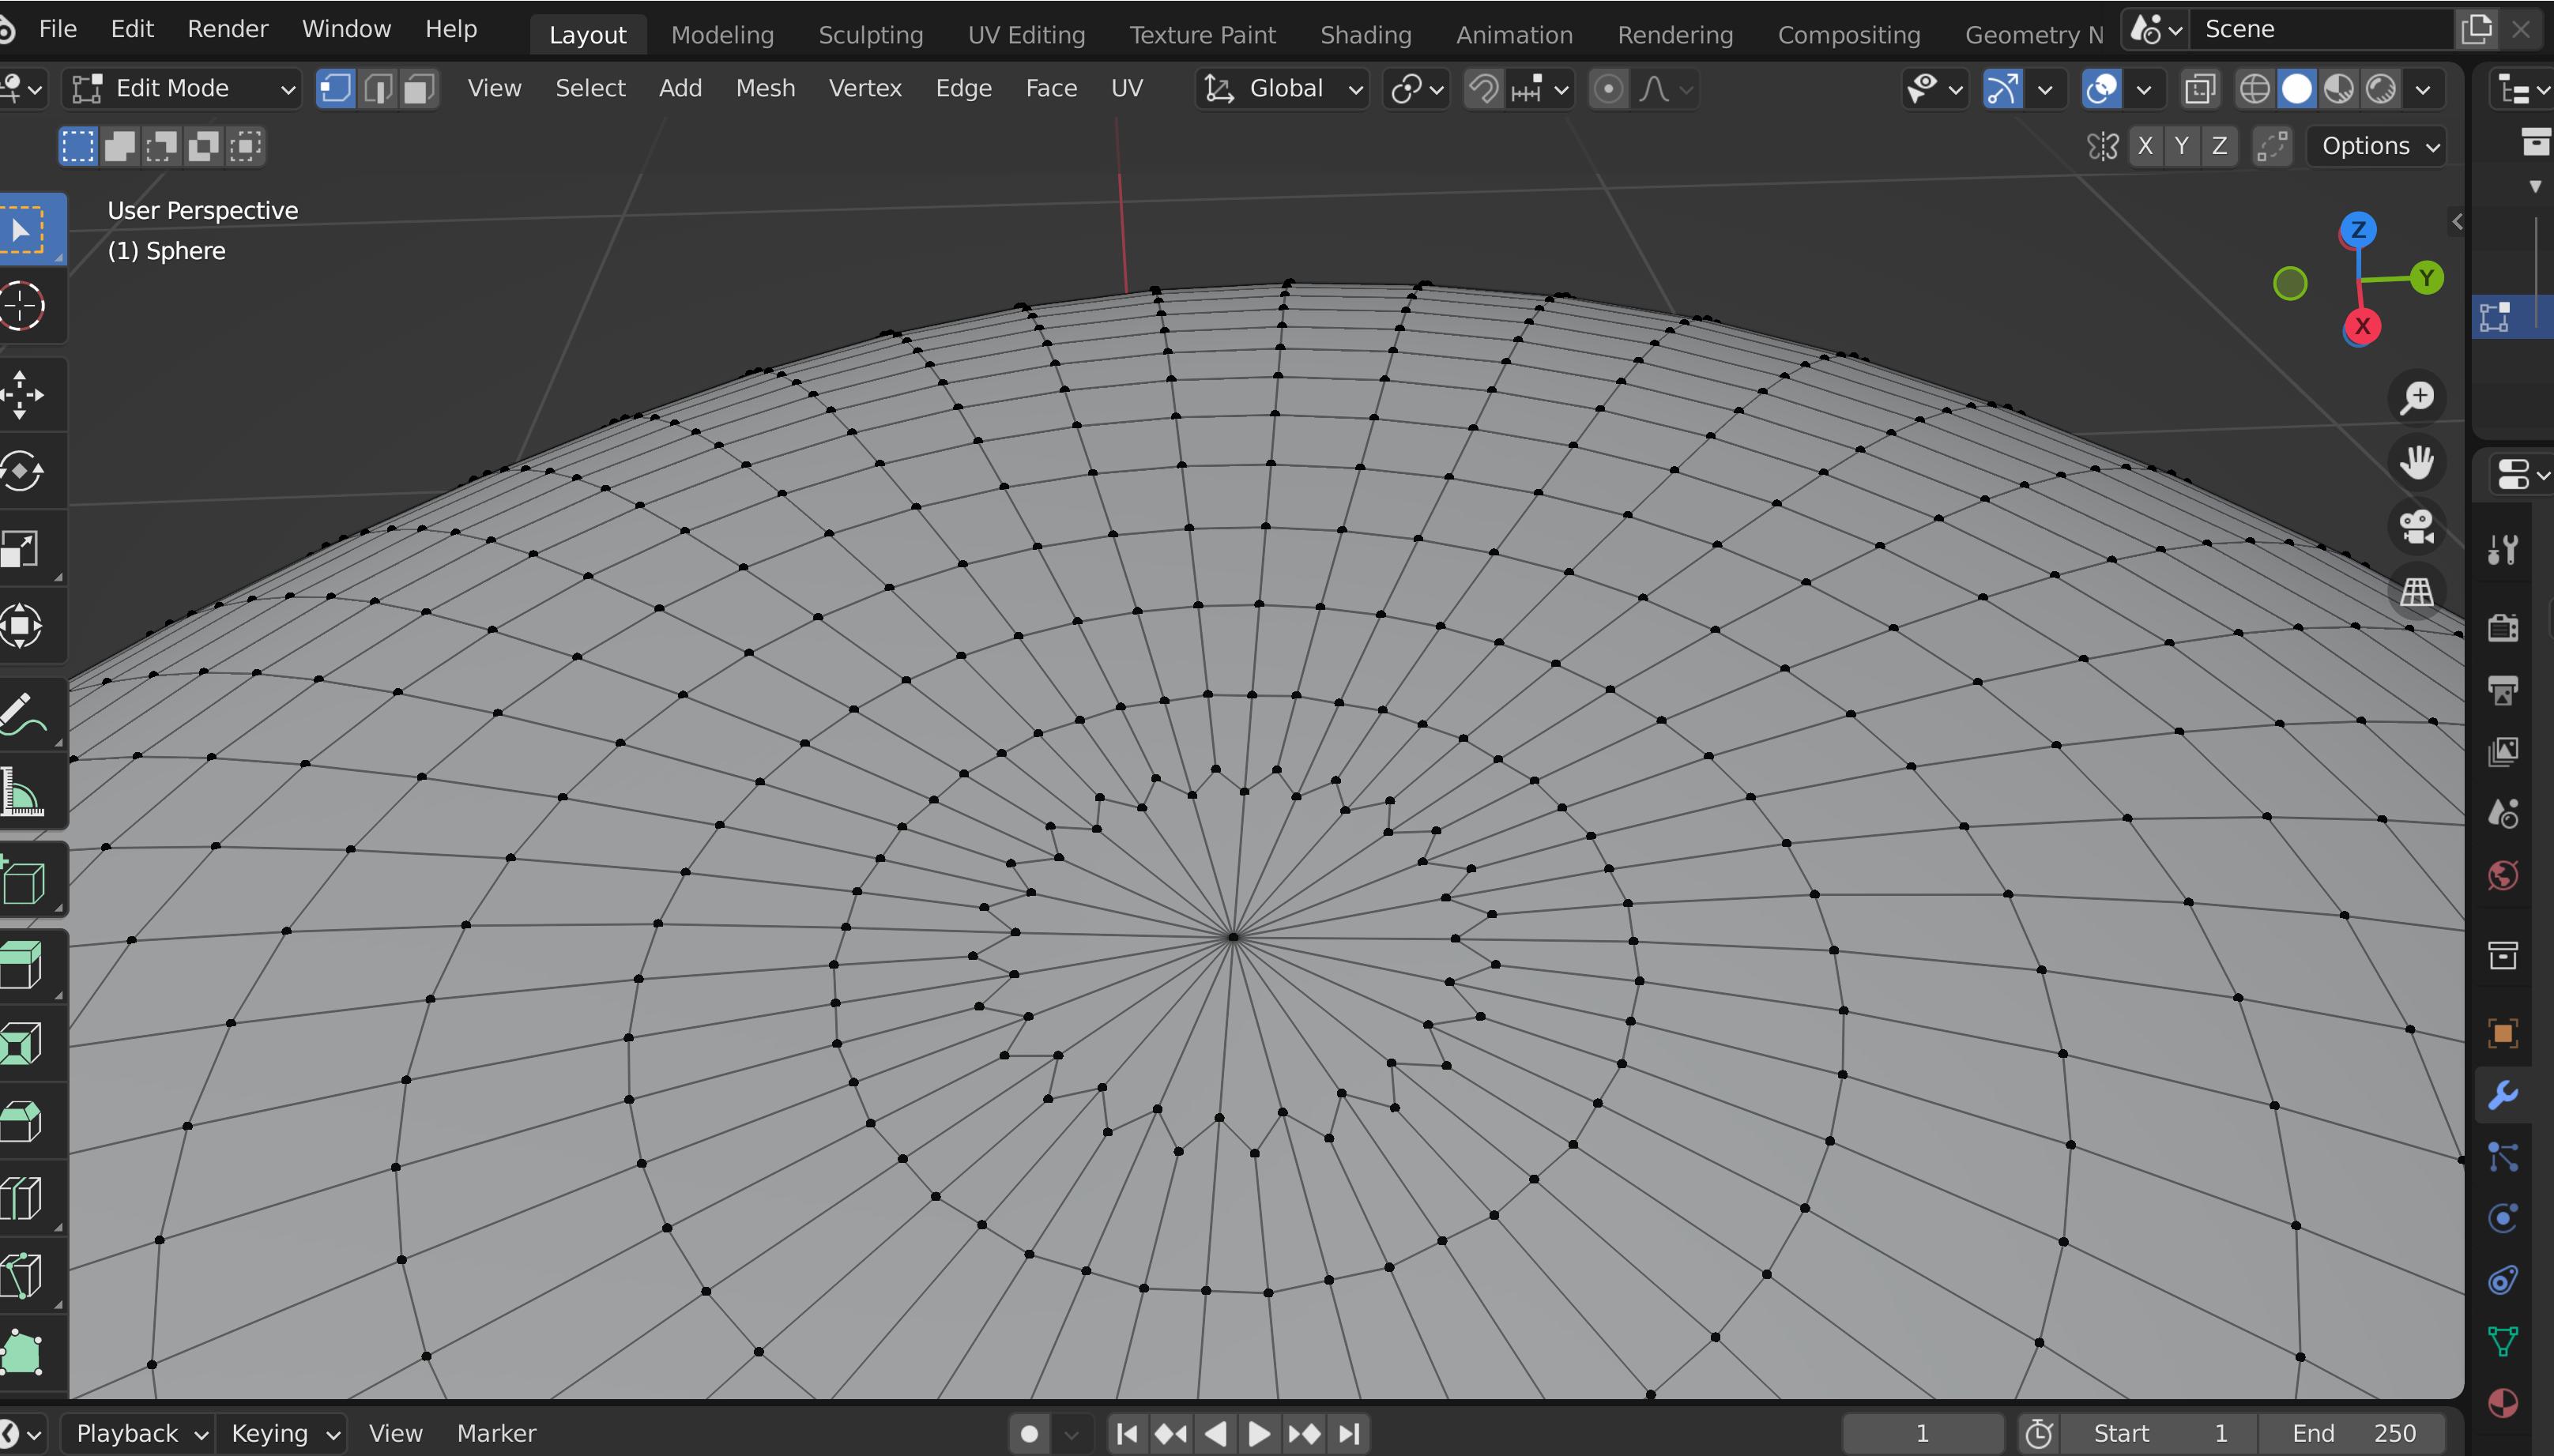Toggle proportional editing
This screenshot has height=1456, width=2554.
click(x=1608, y=89)
